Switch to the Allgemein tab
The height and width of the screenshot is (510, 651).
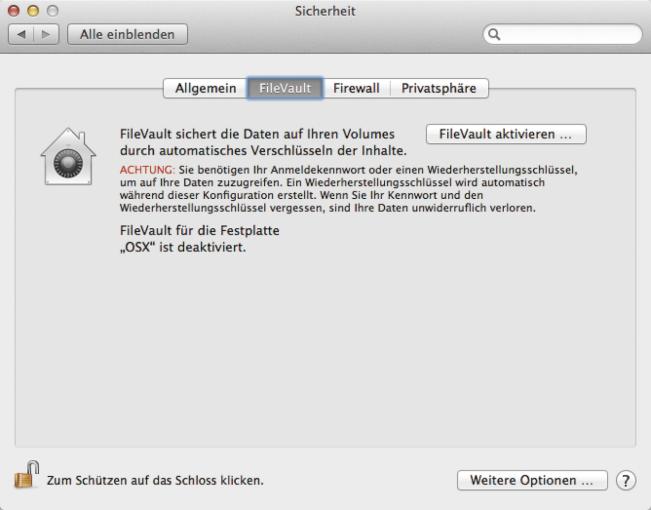pyautogui.click(x=206, y=88)
